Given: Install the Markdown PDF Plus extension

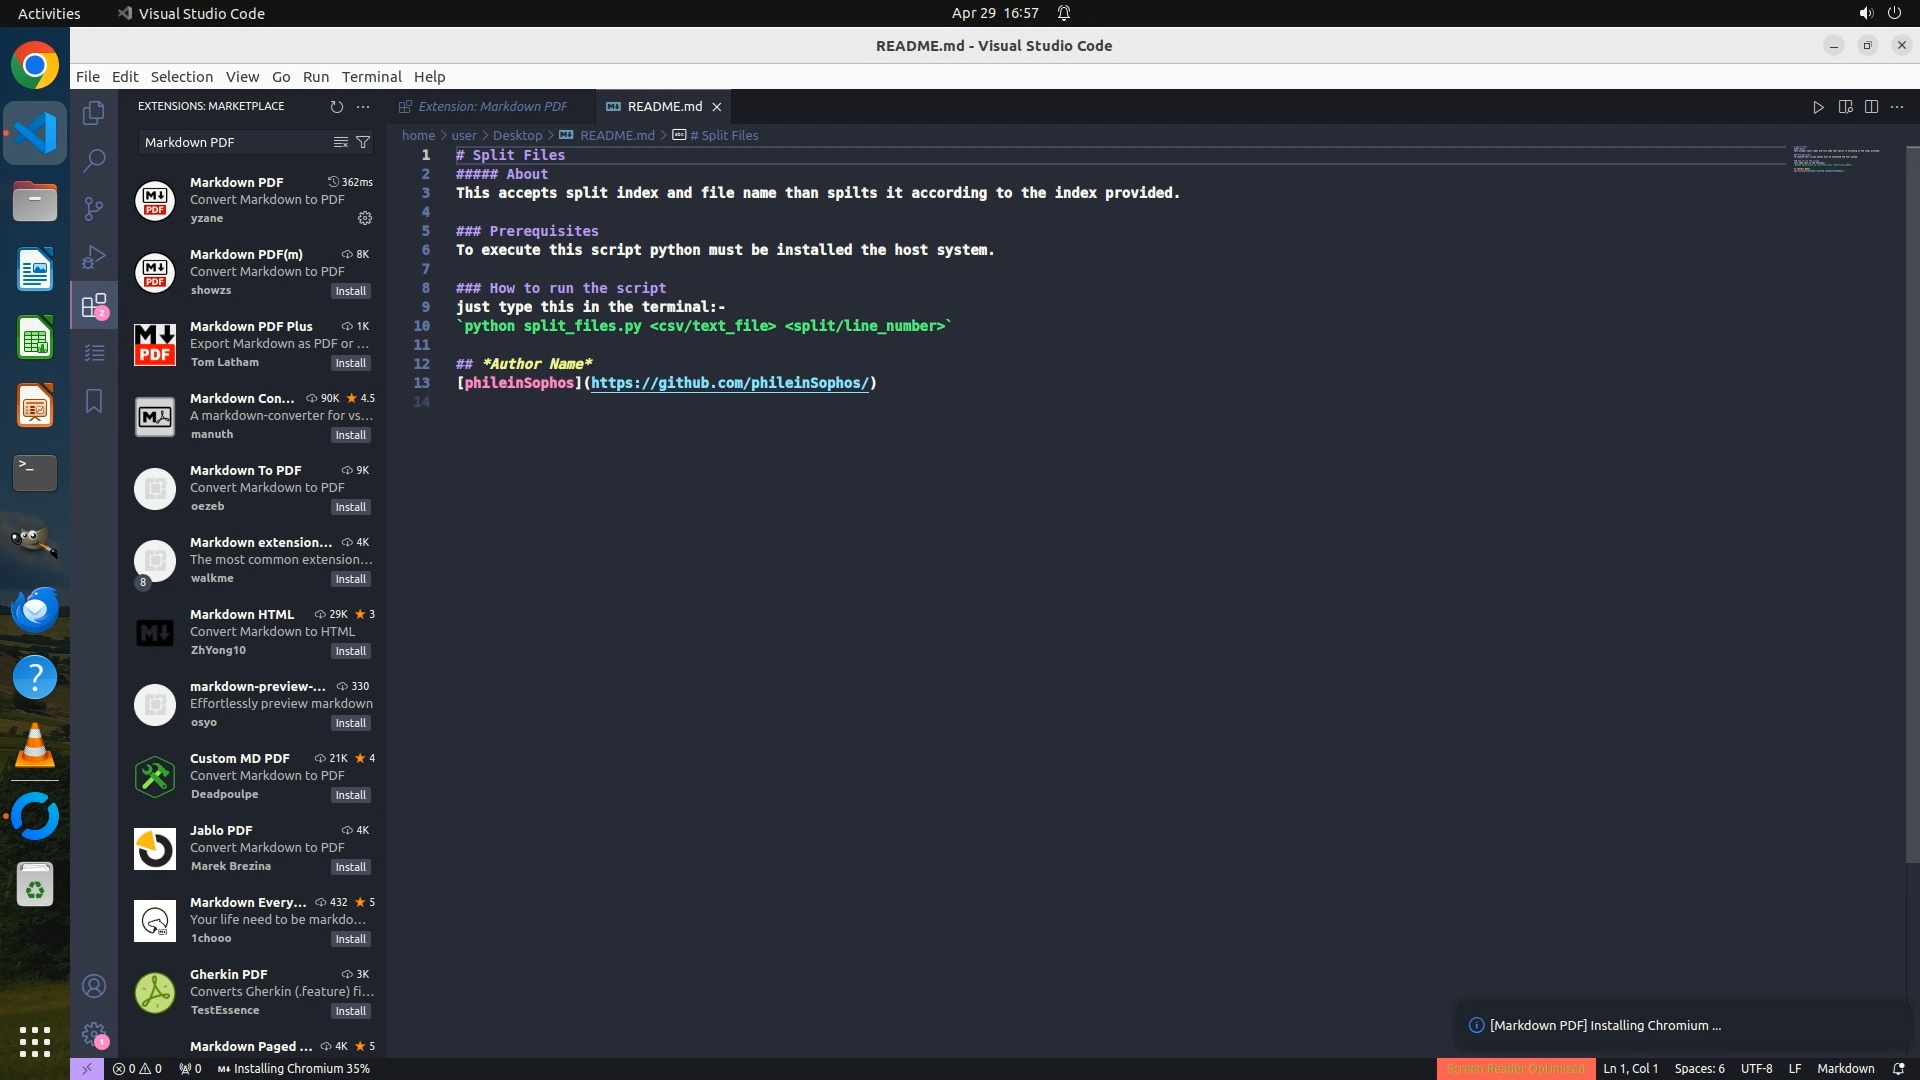Looking at the screenshot, I should (x=350, y=363).
